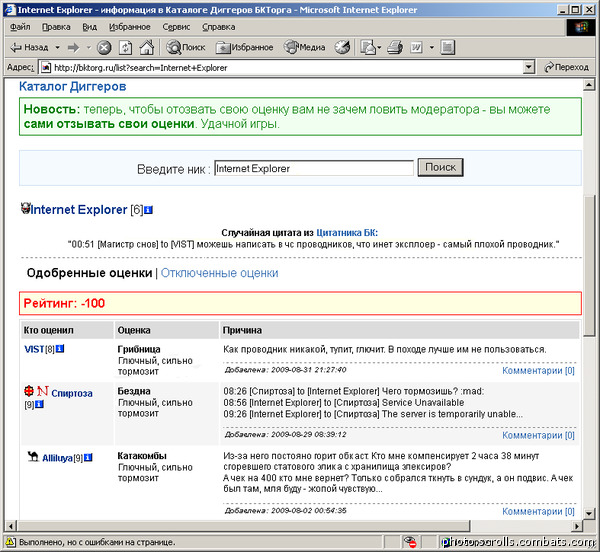Image resolution: width=600 pixels, height=552 pixels.
Task: Open the Сервис menu
Action: point(176,27)
